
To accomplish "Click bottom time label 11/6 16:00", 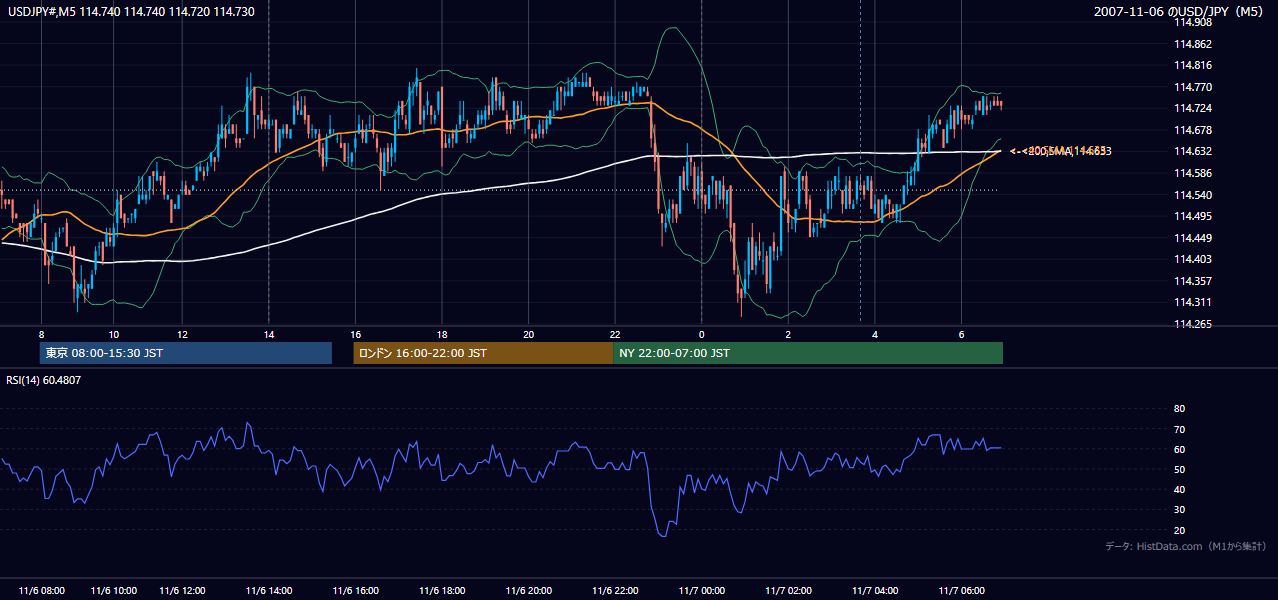I will tap(355, 590).
